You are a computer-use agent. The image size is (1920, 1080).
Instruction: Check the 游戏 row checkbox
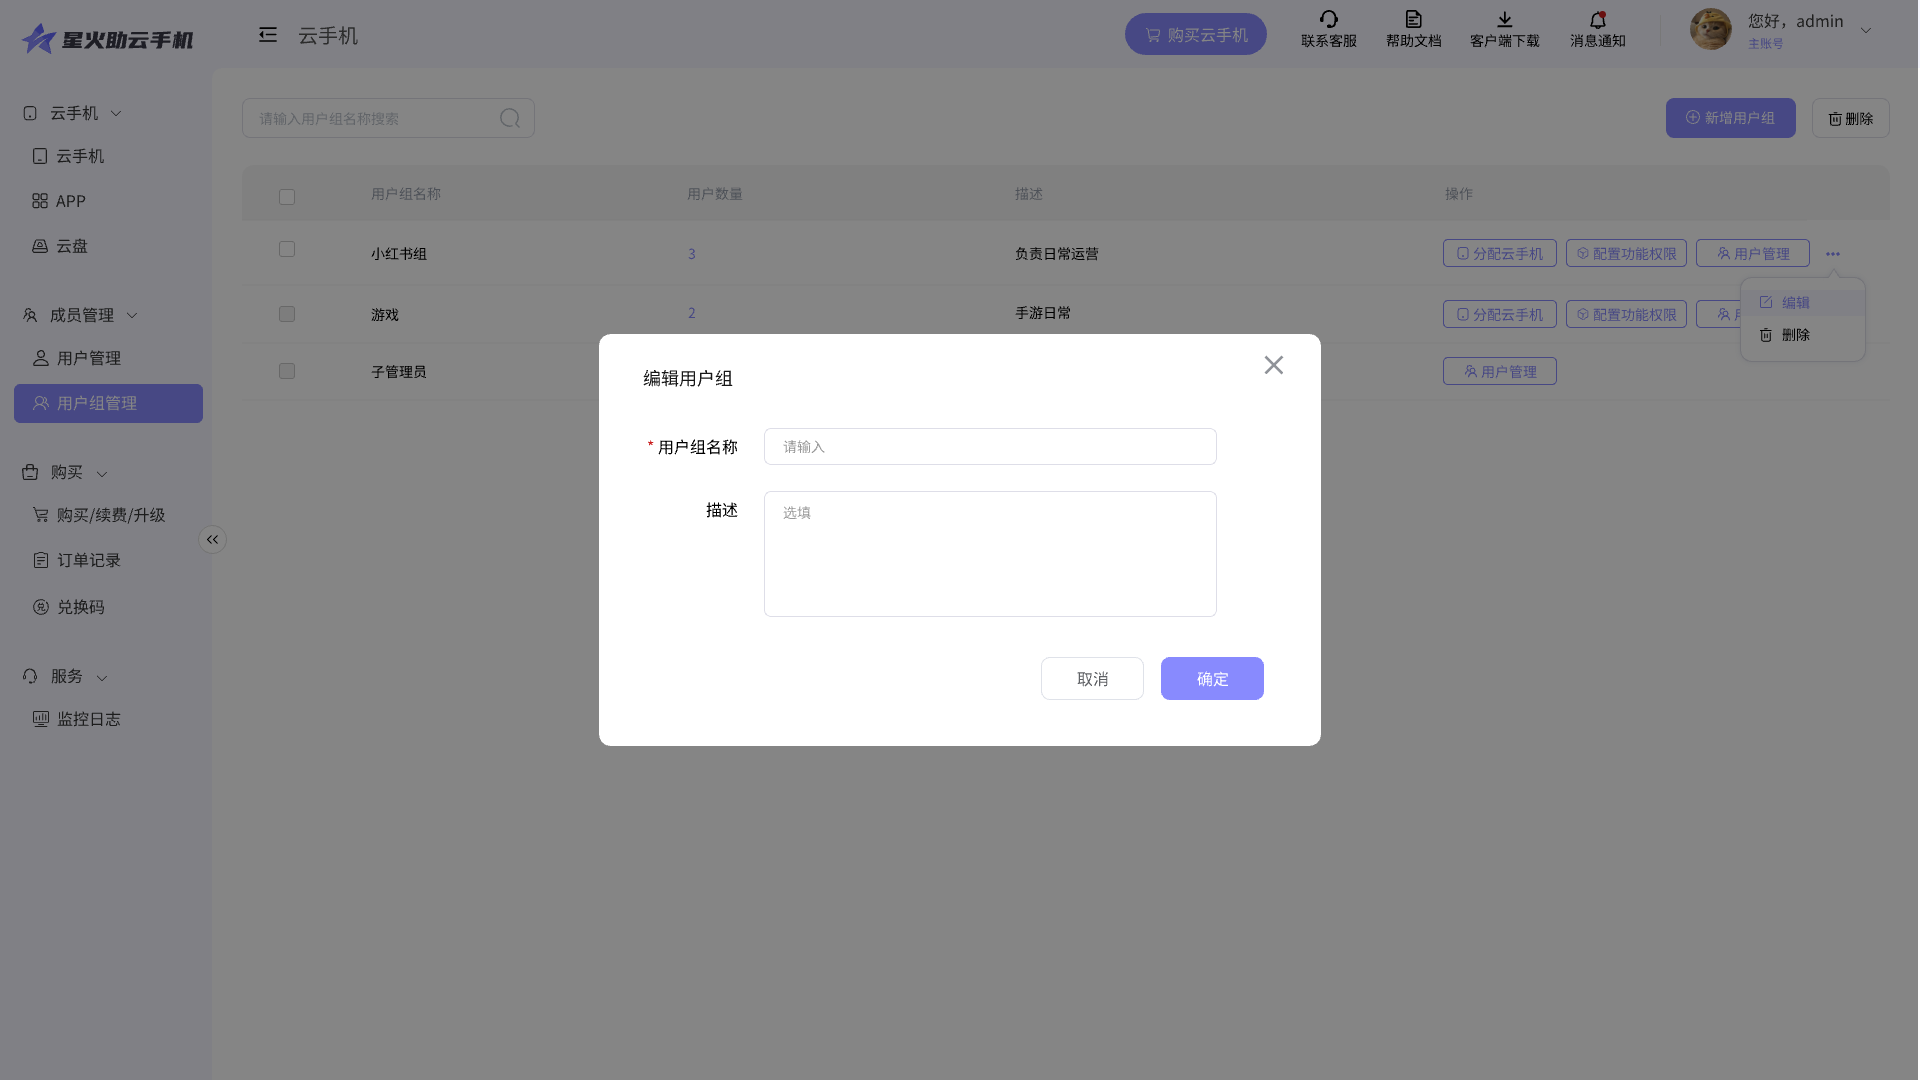[287, 314]
